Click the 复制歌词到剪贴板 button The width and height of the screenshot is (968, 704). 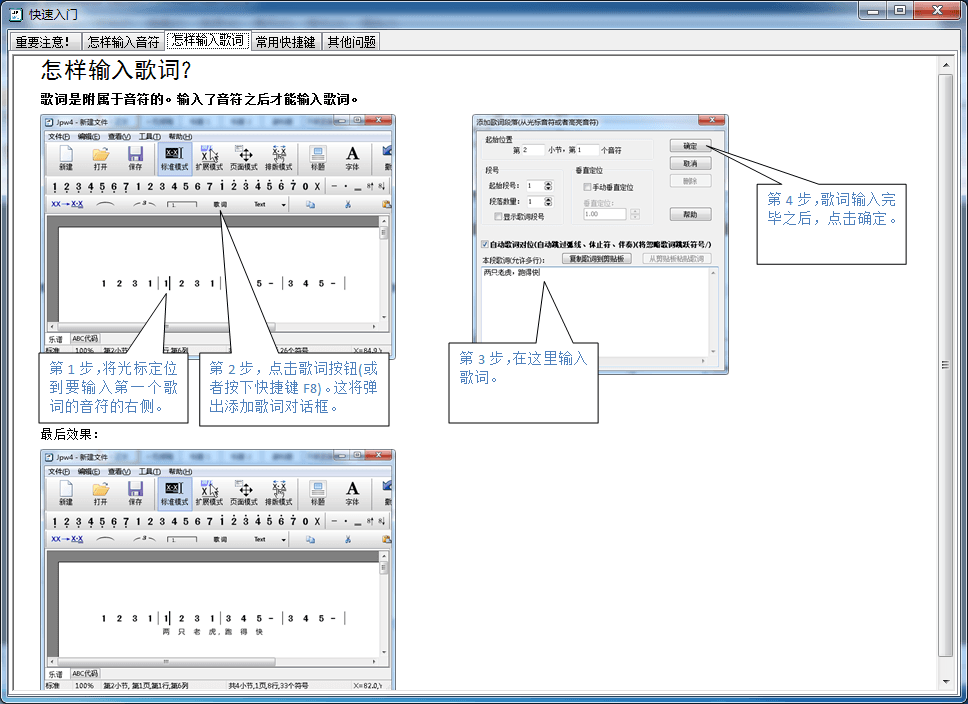tap(597, 258)
